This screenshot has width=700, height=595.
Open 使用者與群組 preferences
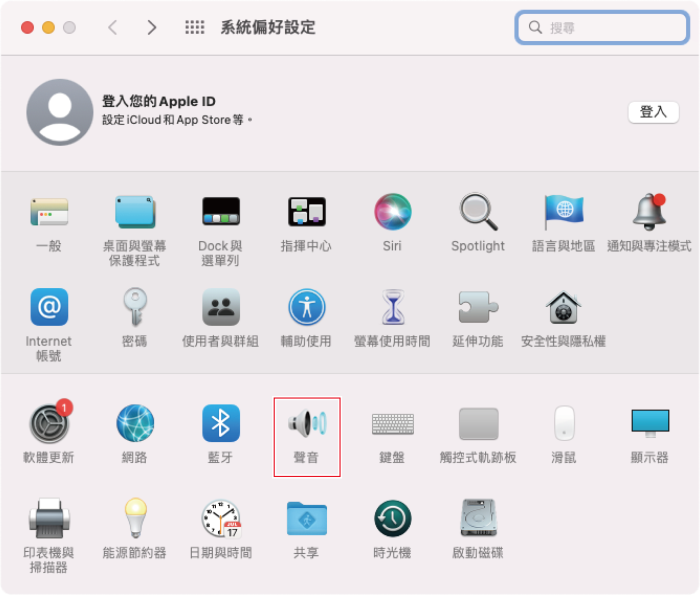[x=221, y=307]
